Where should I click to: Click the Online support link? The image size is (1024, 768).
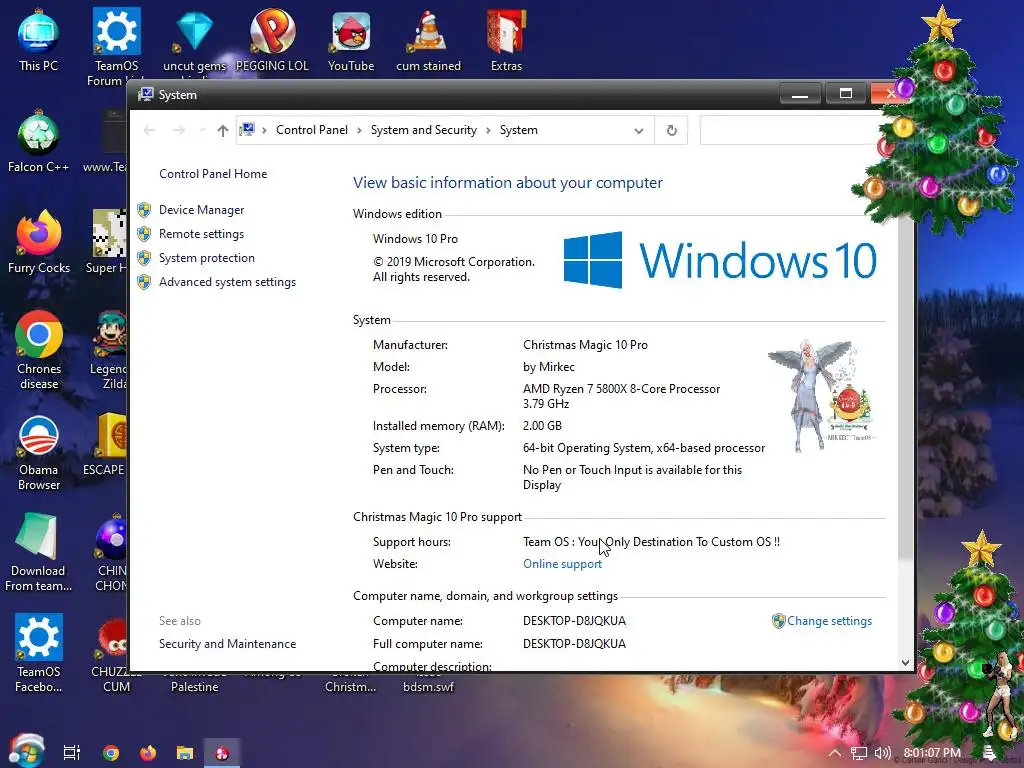(562, 564)
